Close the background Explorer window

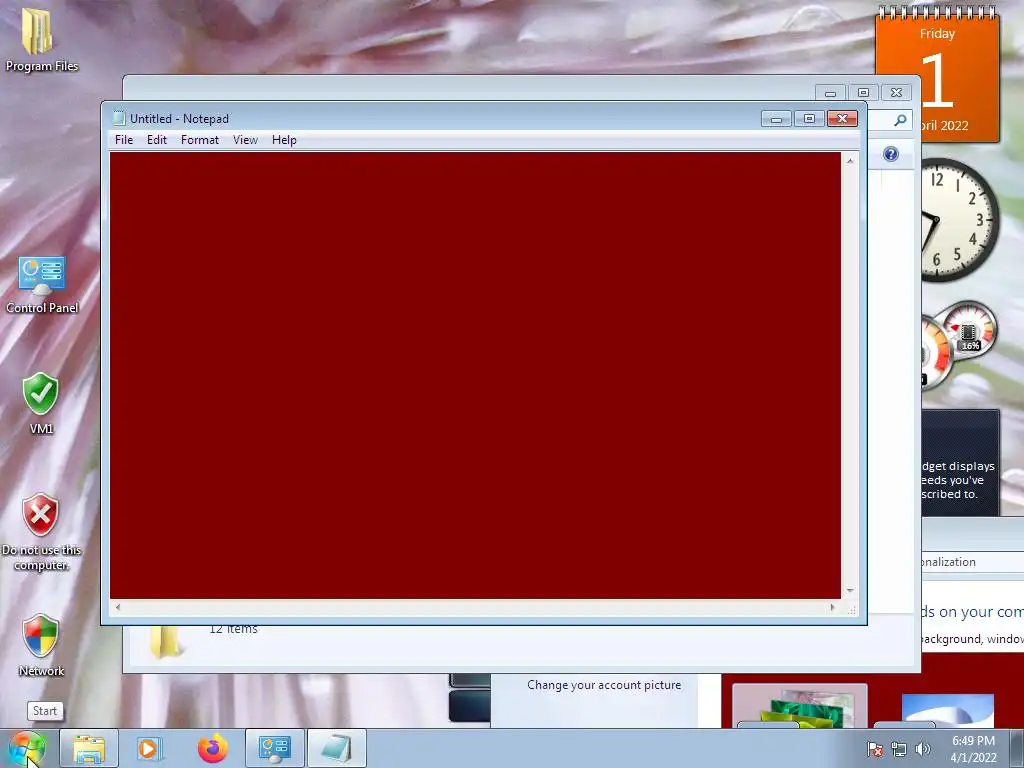tap(897, 93)
